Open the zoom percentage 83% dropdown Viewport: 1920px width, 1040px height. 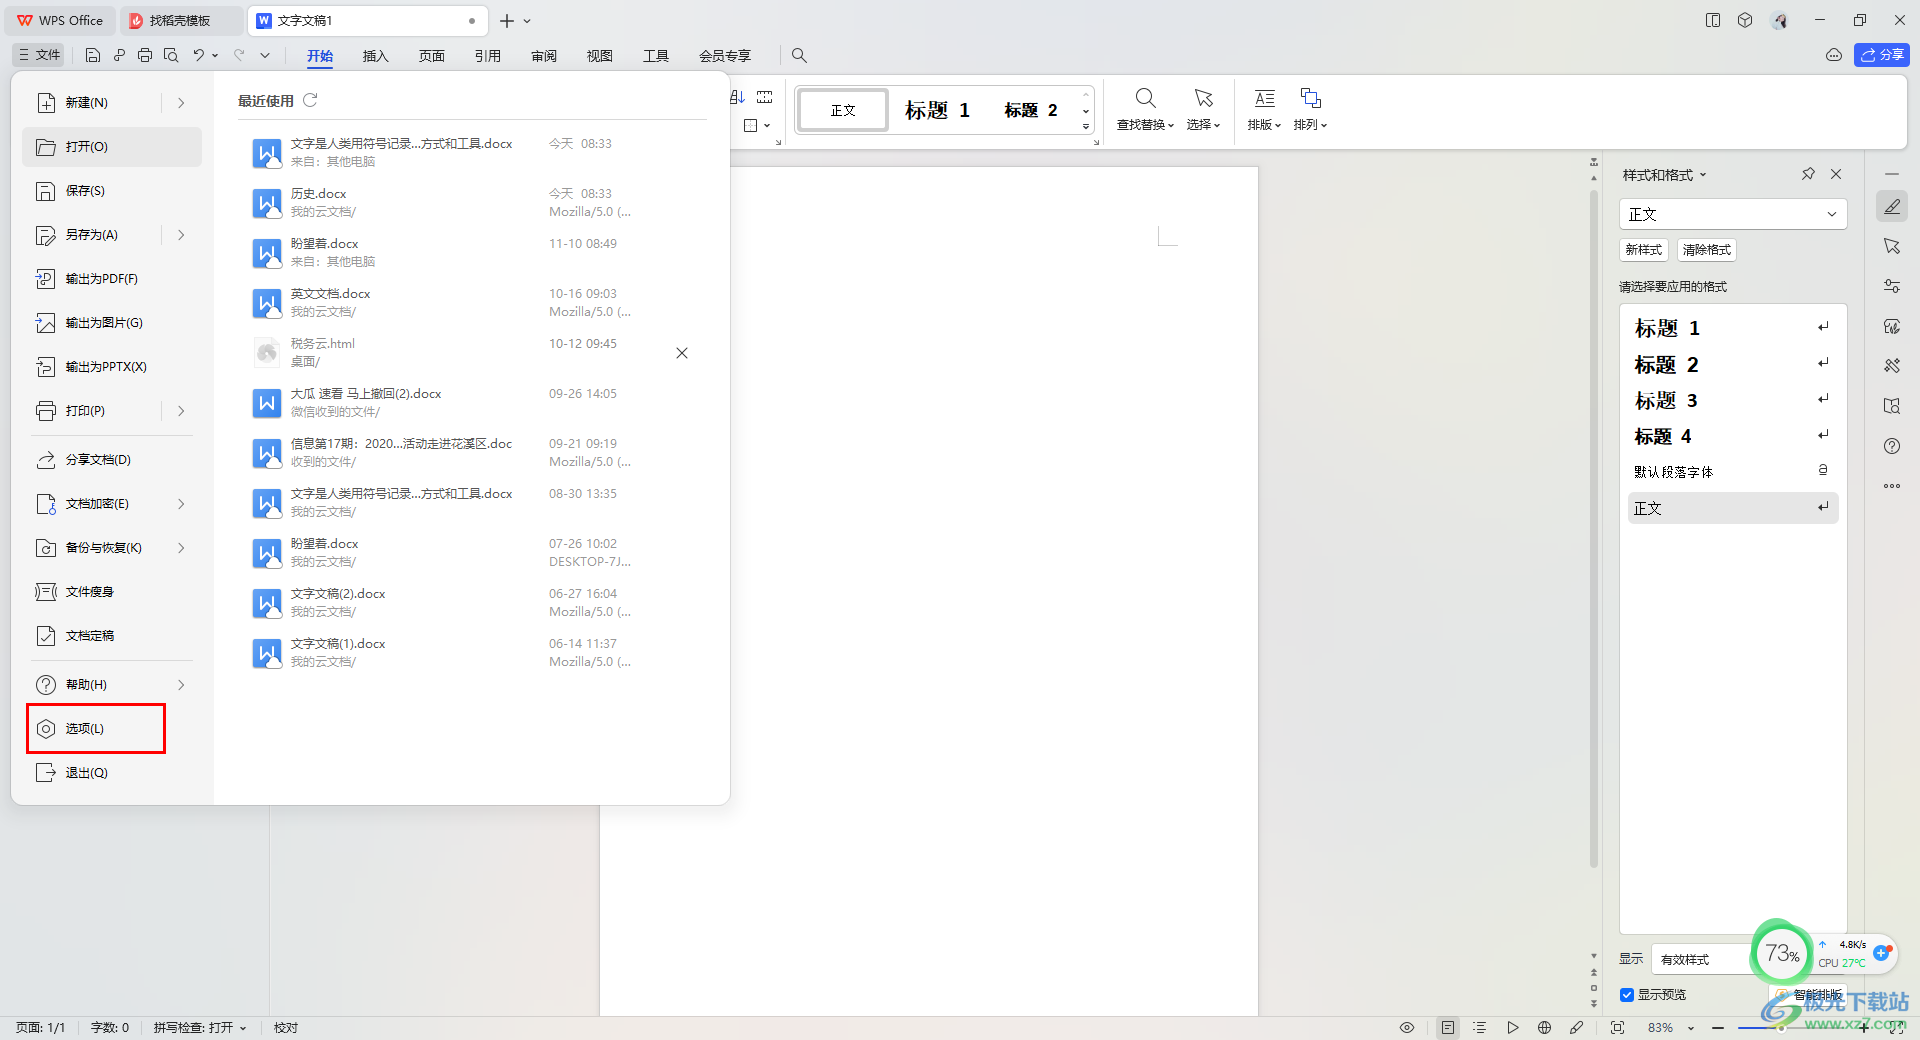pos(1671,1027)
